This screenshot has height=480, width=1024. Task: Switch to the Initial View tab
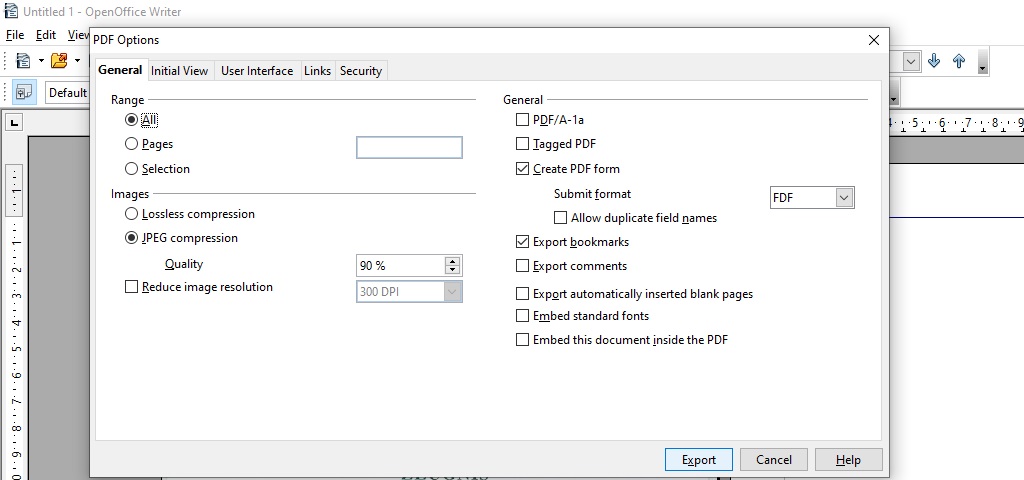(179, 71)
